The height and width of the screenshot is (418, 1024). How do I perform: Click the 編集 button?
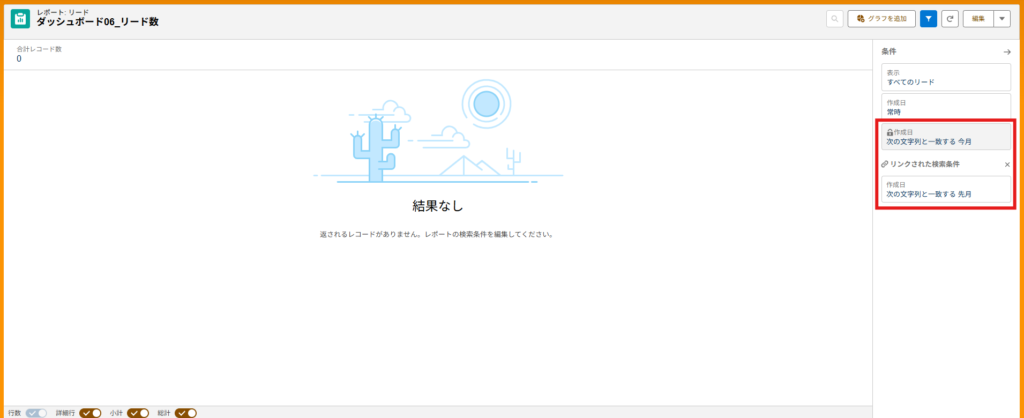click(x=979, y=18)
